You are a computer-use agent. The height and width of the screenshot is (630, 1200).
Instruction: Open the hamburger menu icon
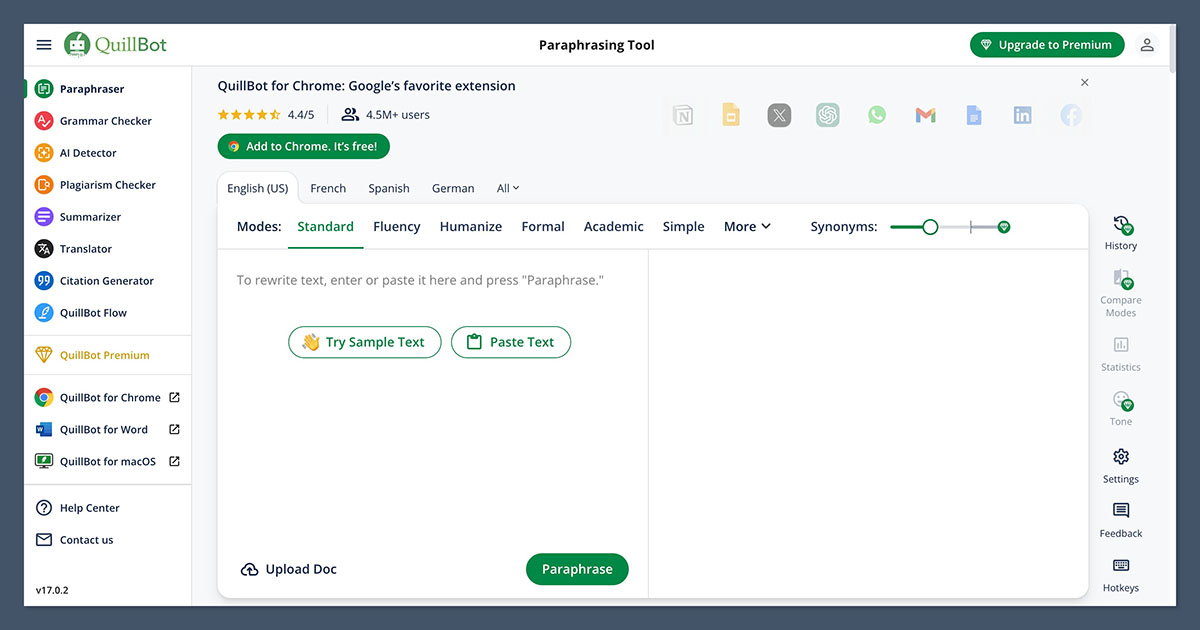[43, 45]
